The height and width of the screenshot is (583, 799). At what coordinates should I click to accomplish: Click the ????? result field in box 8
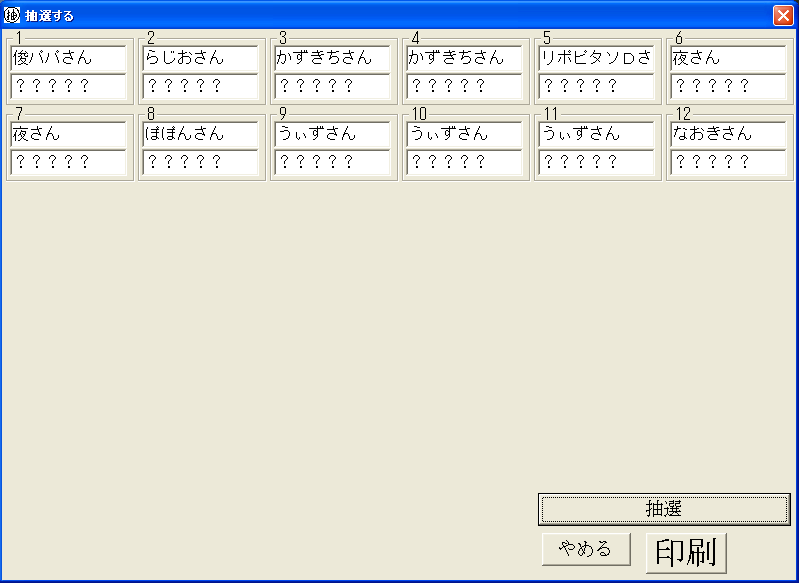pyautogui.click(x=200, y=163)
